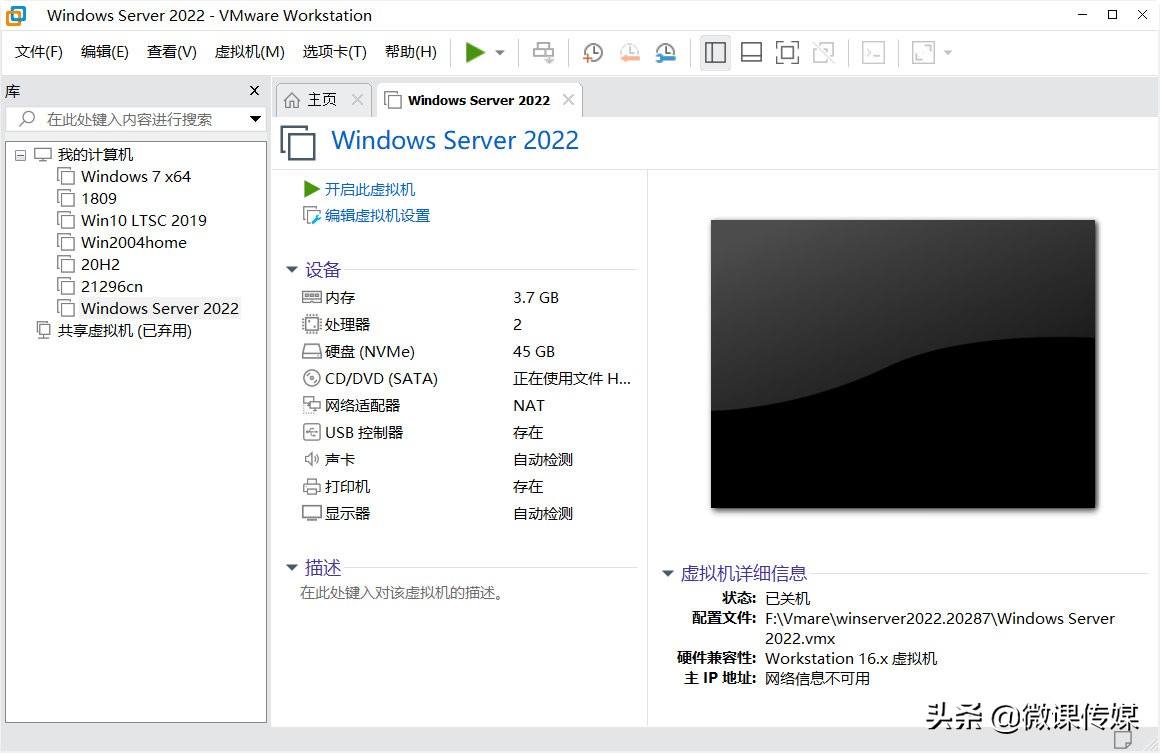Toggle the library sidebar view icon
This screenshot has width=1160, height=753.
pyautogui.click(x=715, y=53)
